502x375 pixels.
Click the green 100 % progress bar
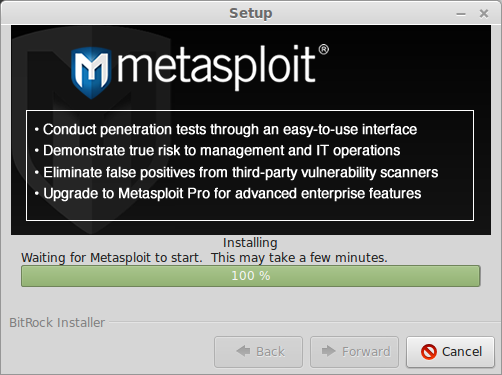pyautogui.click(x=251, y=276)
